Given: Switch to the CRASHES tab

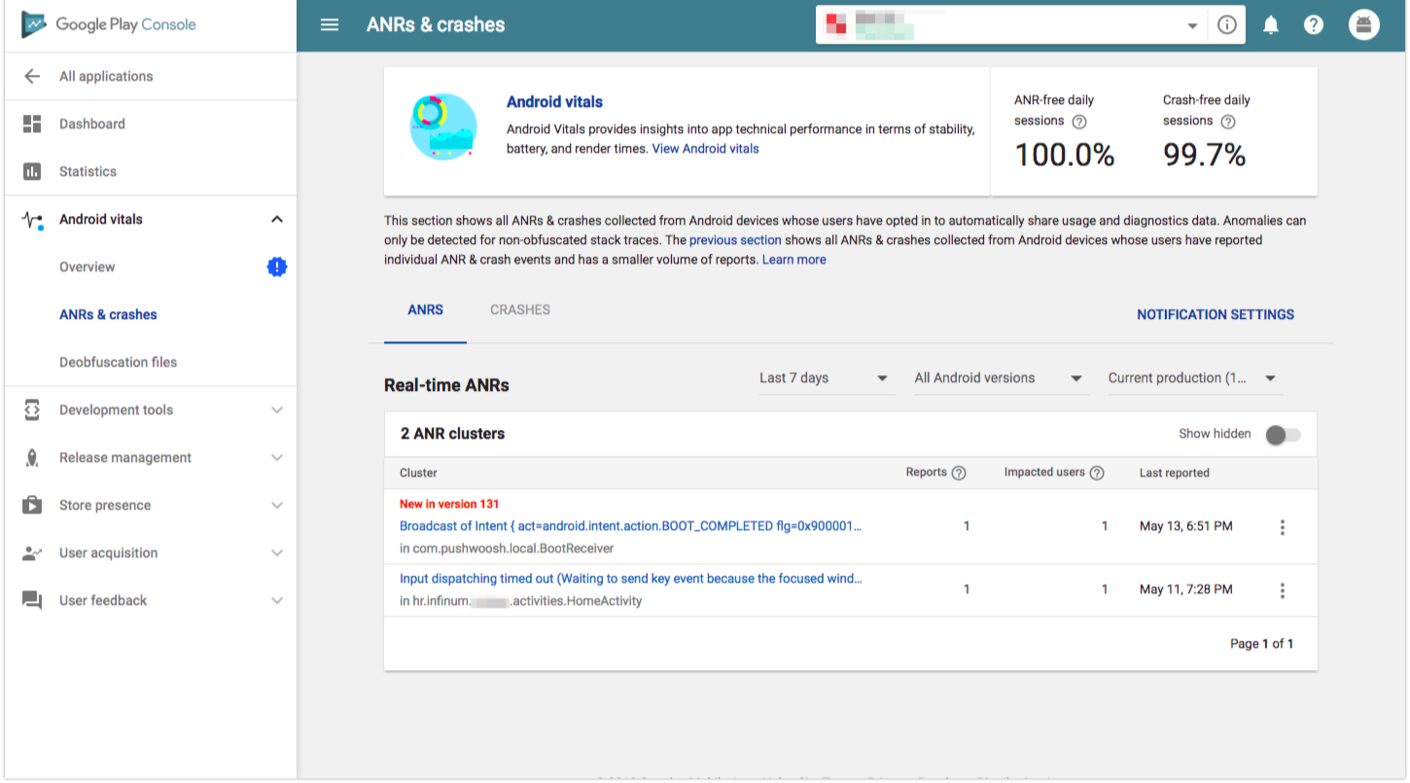Looking at the screenshot, I should click(520, 310).
